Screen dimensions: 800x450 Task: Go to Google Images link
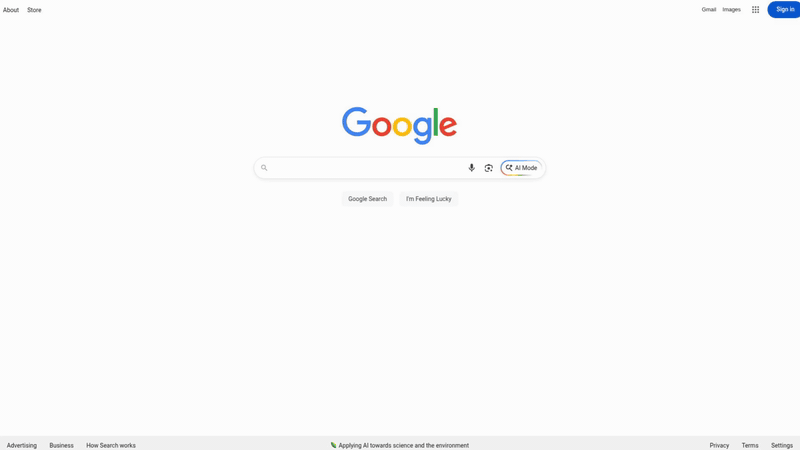[x=731, y=10]
